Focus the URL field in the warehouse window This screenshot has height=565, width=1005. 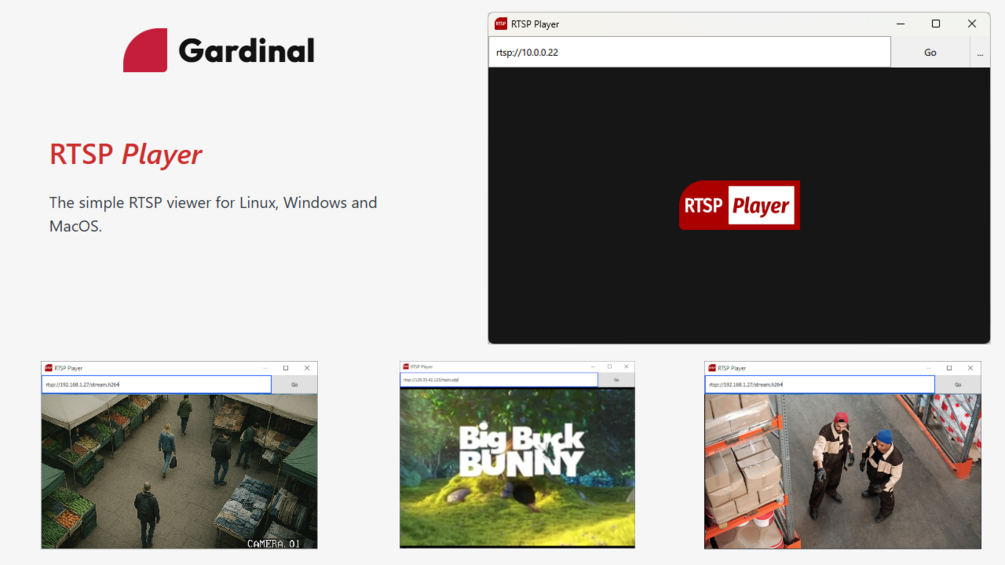point(820,384)
